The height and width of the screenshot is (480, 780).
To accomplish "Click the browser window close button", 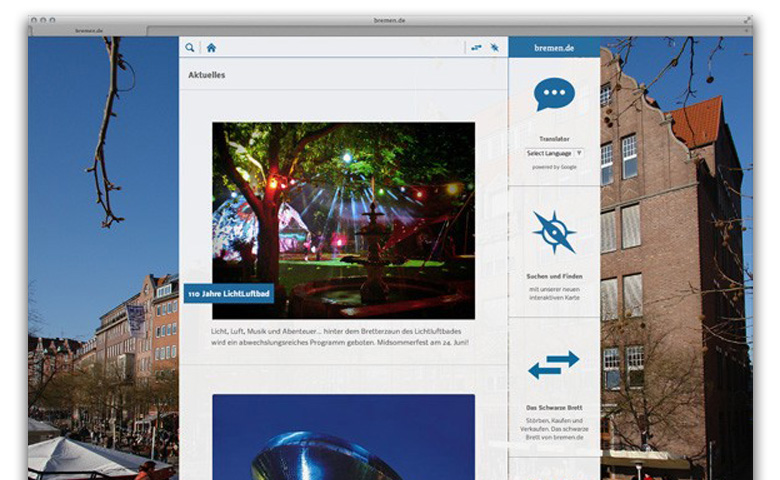I will [34, 20].
